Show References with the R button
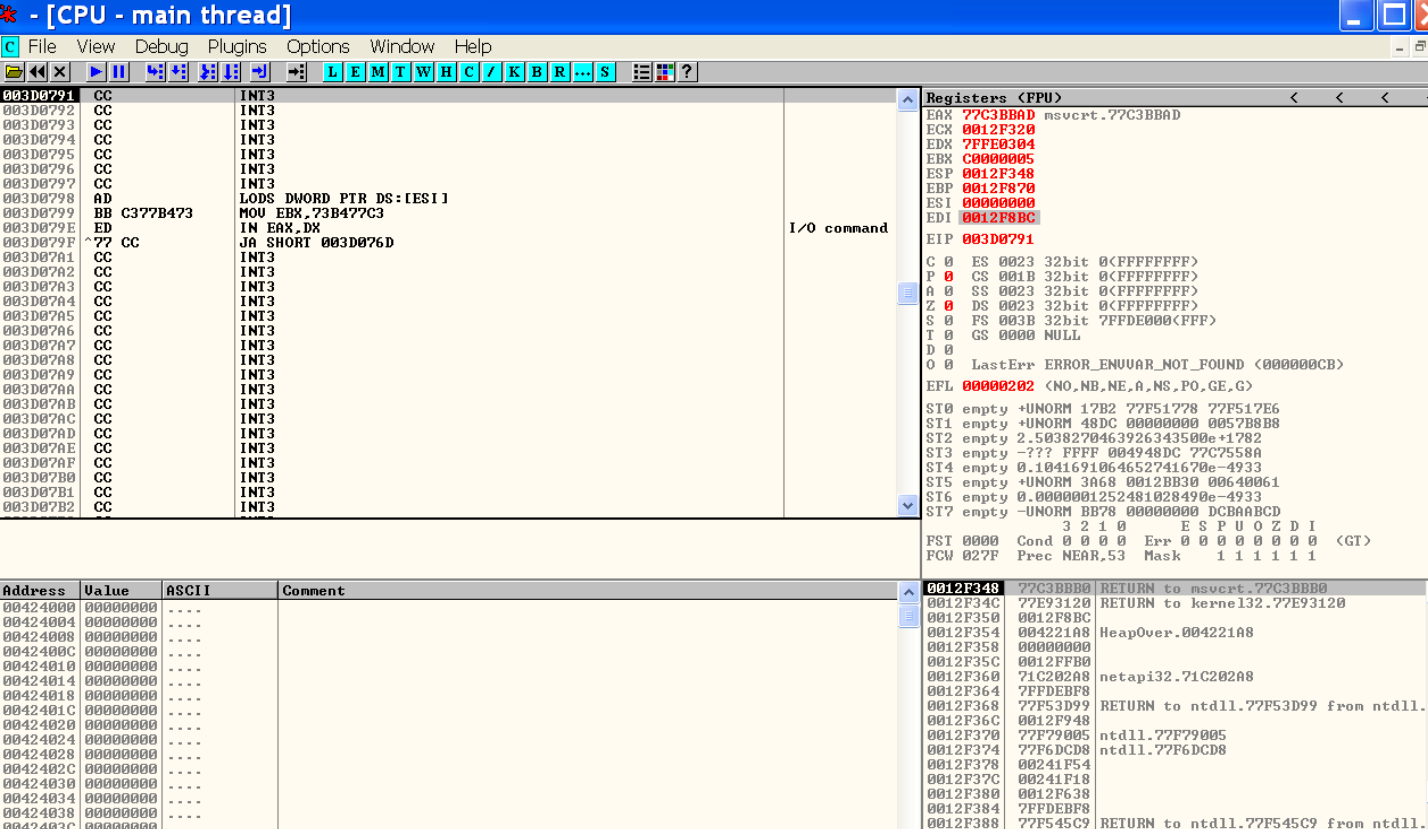The height and width of the screenshot is (829, 1428). coord(560,72)
